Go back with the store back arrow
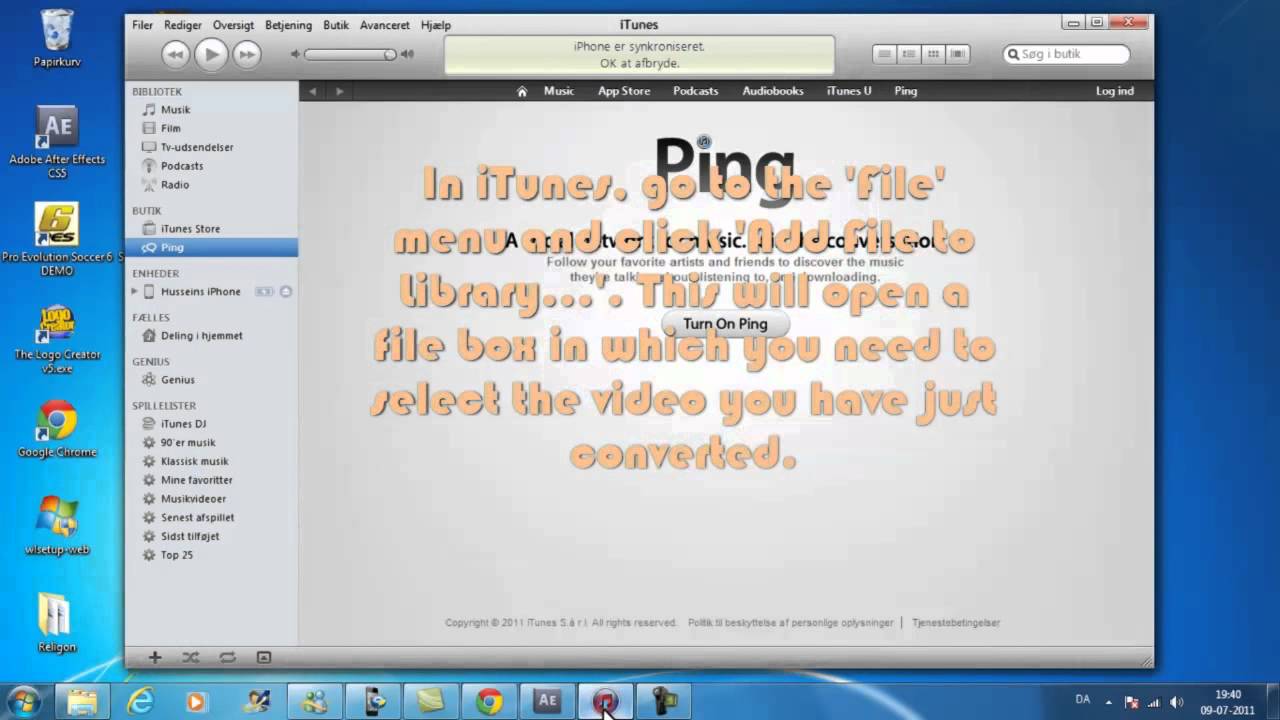1280x720 pixels. (x=313, y=91)
